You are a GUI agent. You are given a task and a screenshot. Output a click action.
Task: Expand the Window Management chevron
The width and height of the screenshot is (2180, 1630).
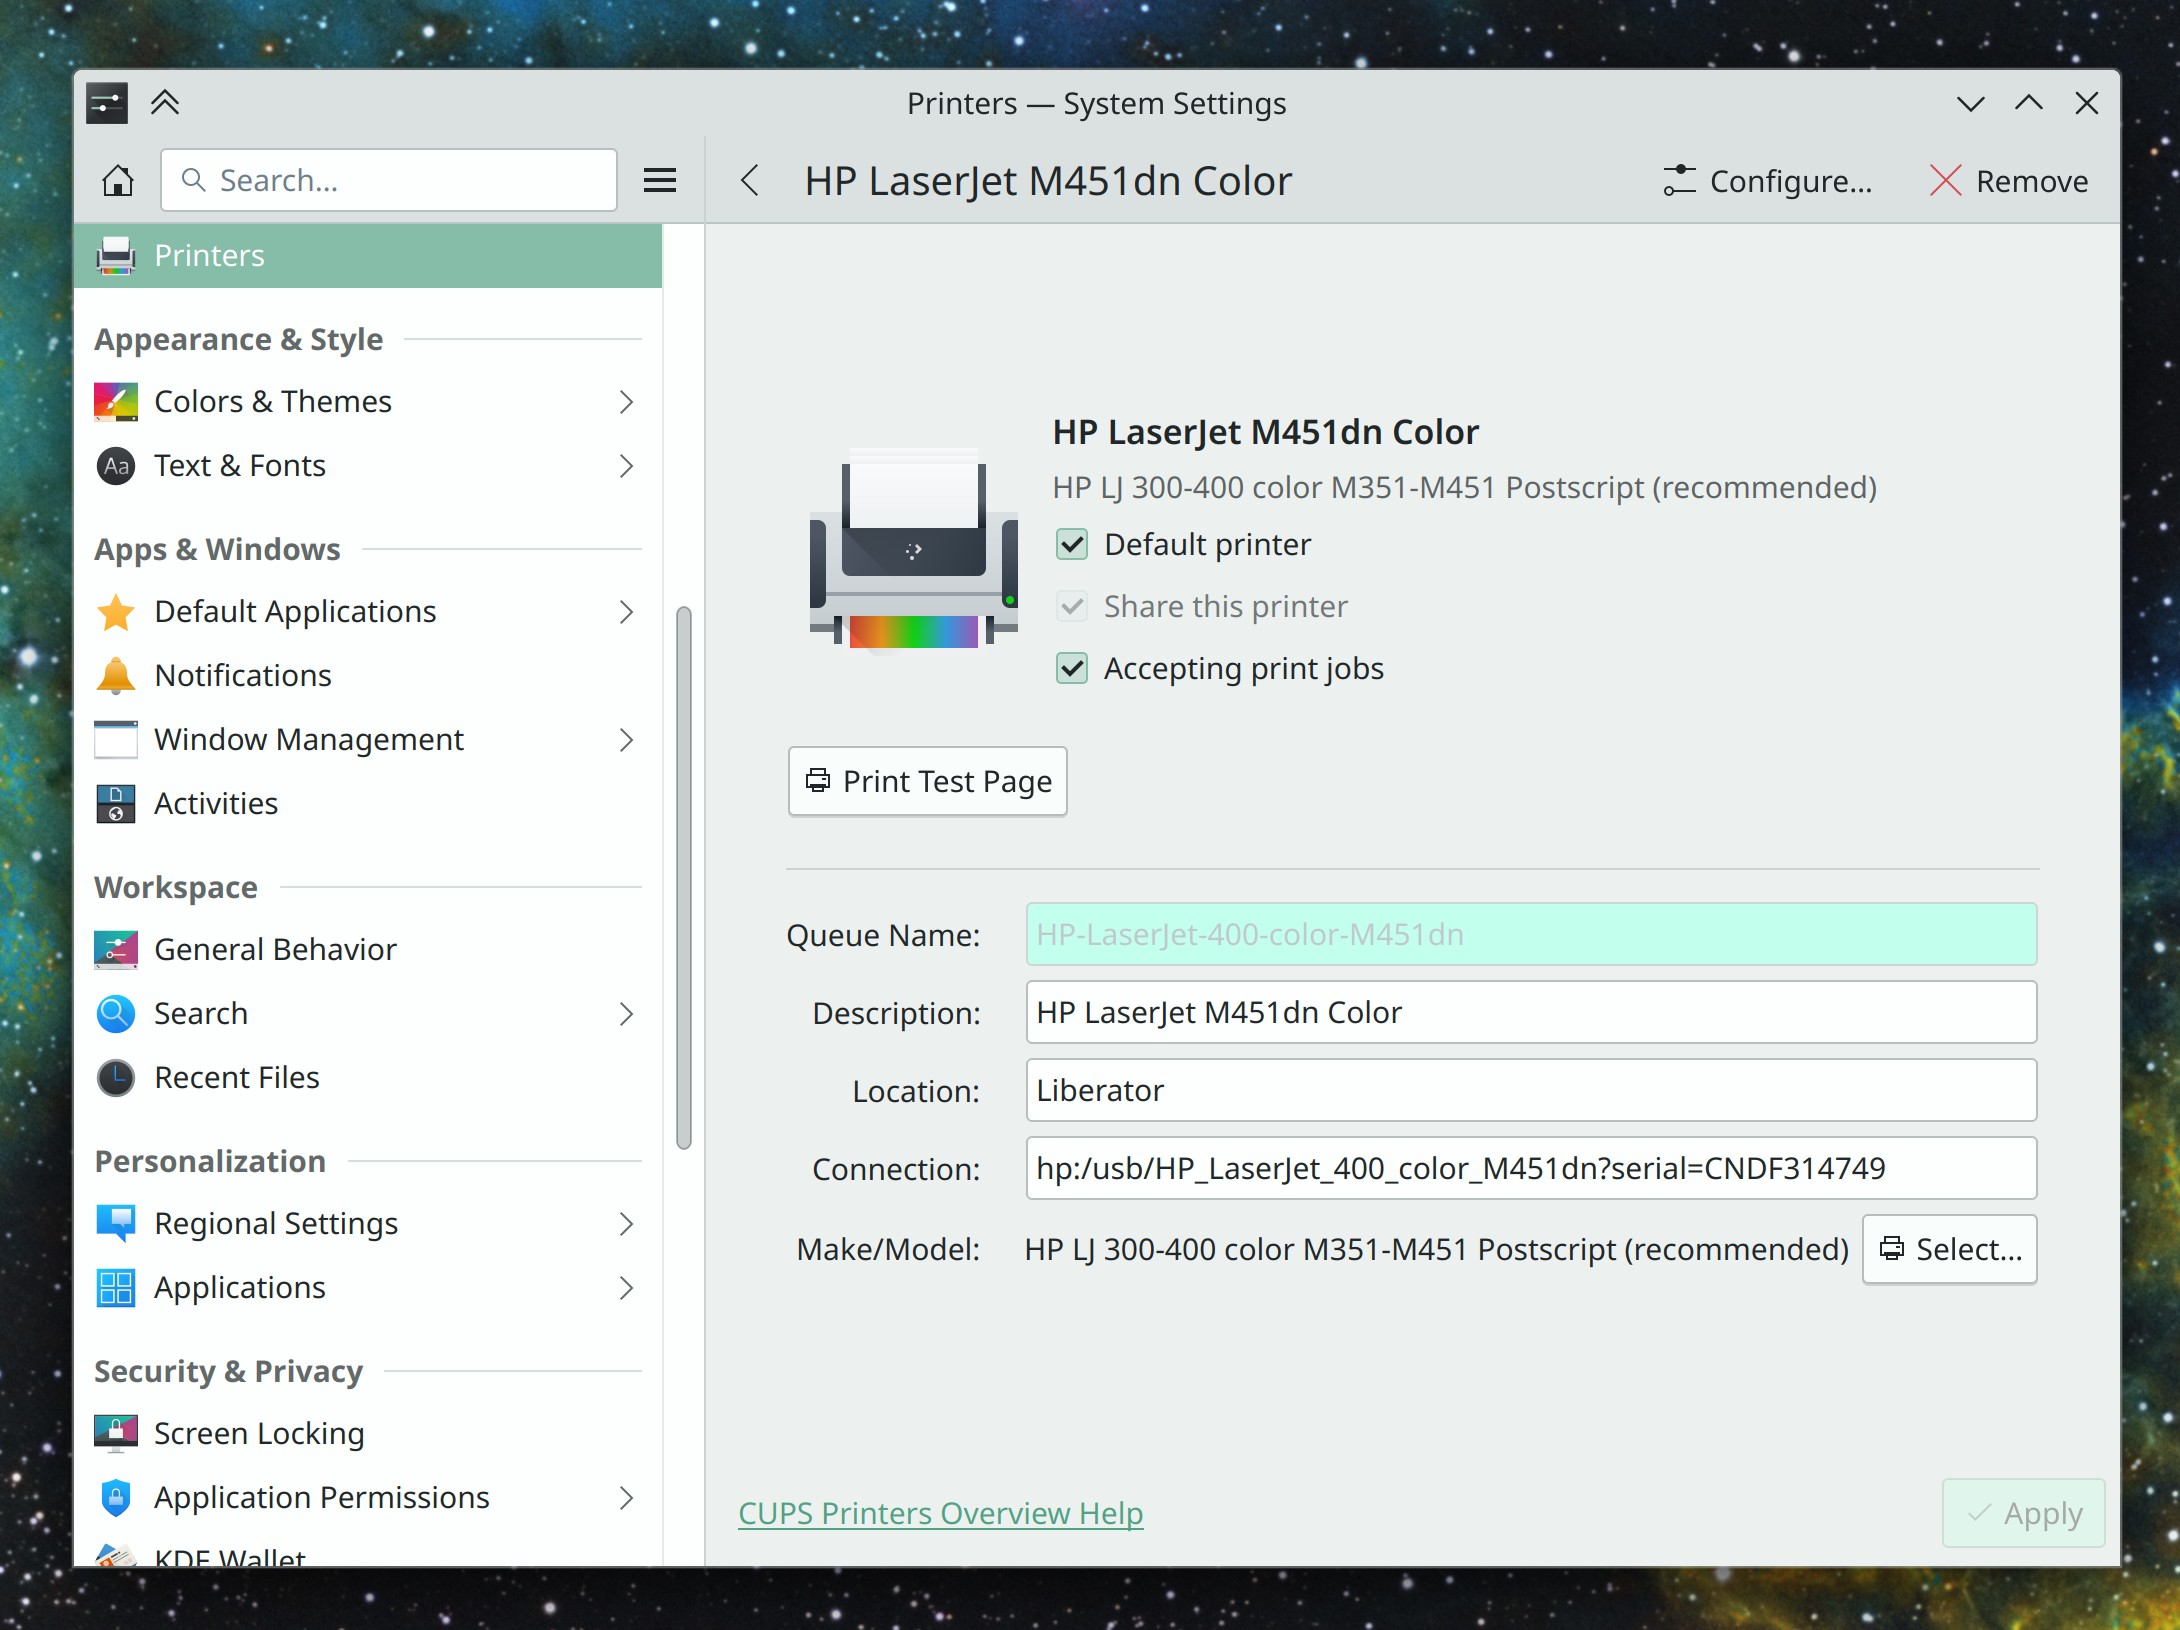pos(626,740)
